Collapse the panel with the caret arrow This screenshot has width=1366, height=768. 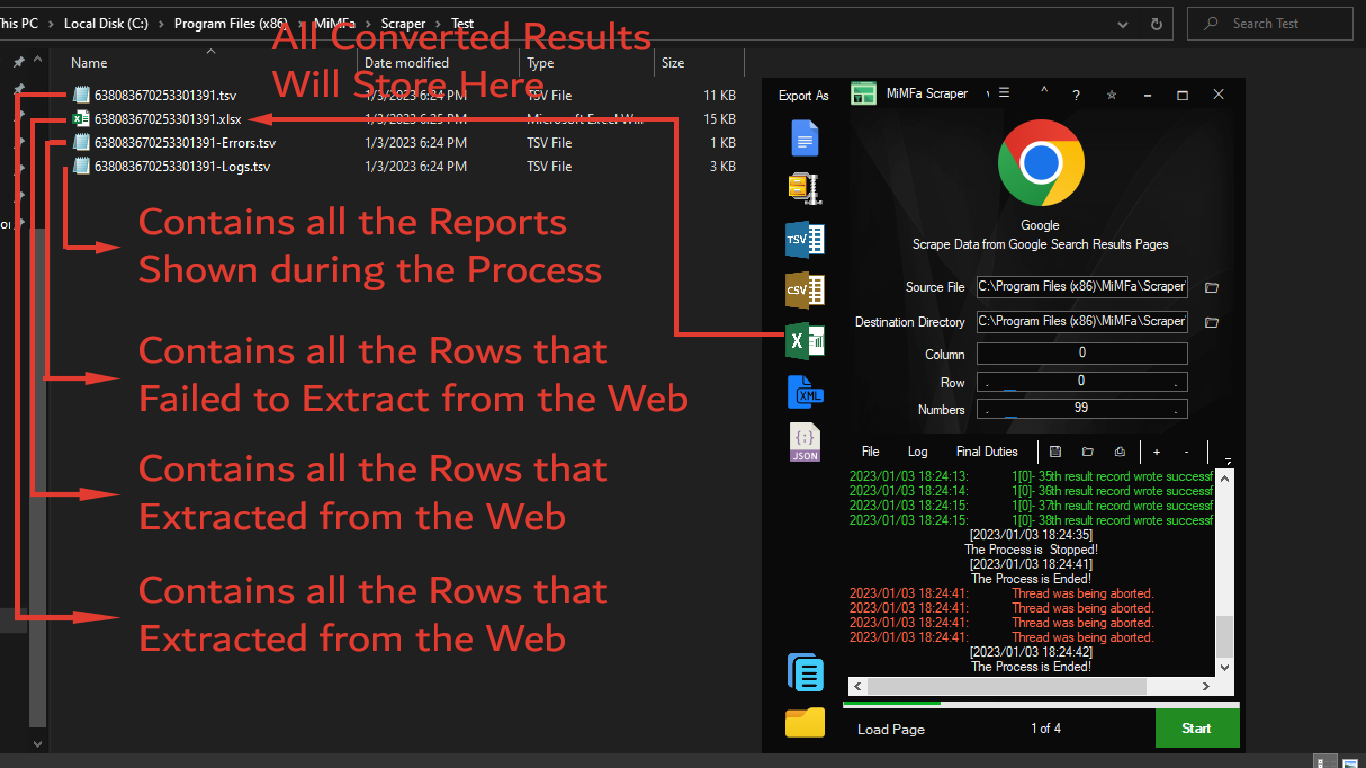[1044, 92]
